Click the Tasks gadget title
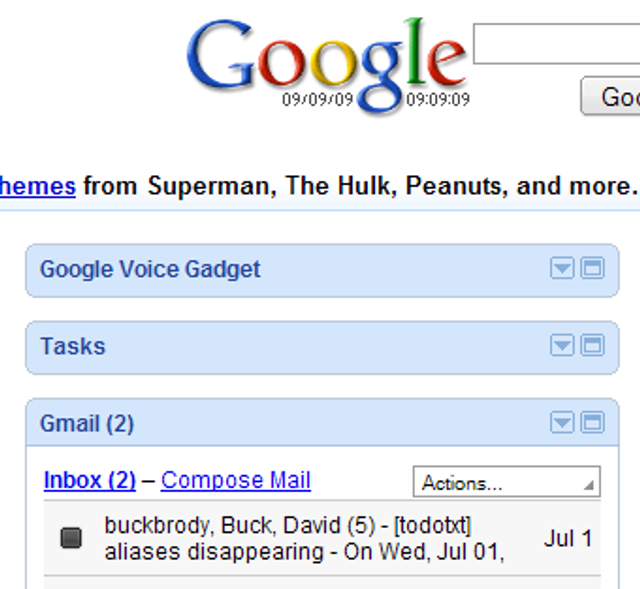Viewport: 640px width, 589px height. click(x=72, y=346)
